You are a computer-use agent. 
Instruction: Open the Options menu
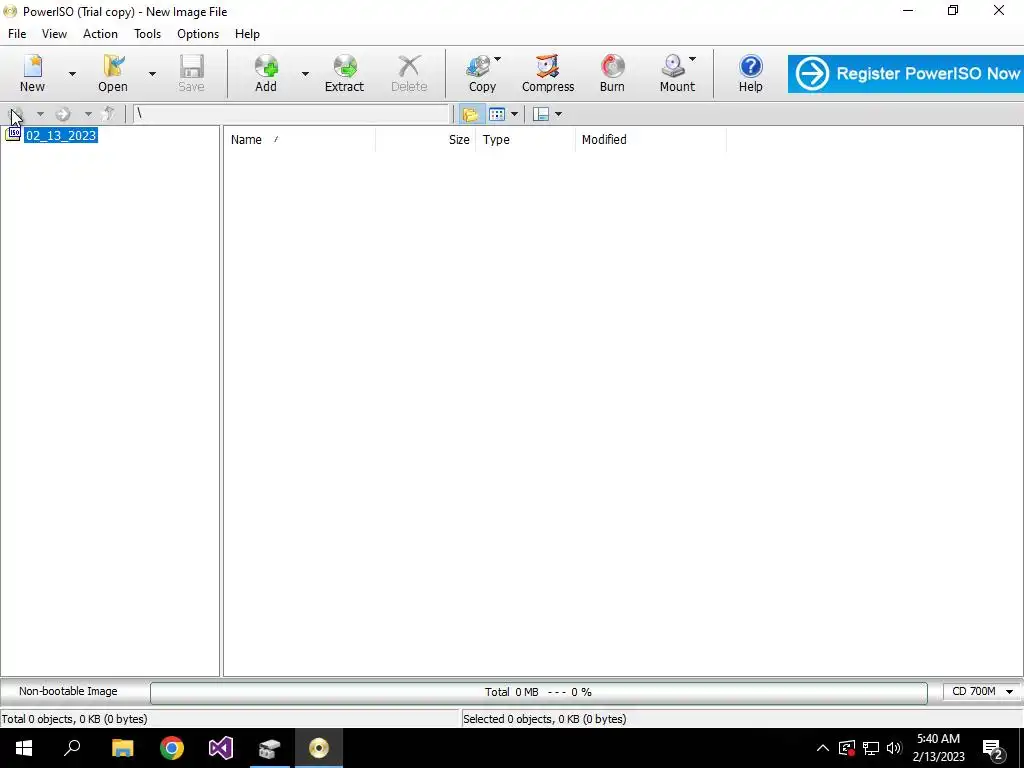[198, 34]
